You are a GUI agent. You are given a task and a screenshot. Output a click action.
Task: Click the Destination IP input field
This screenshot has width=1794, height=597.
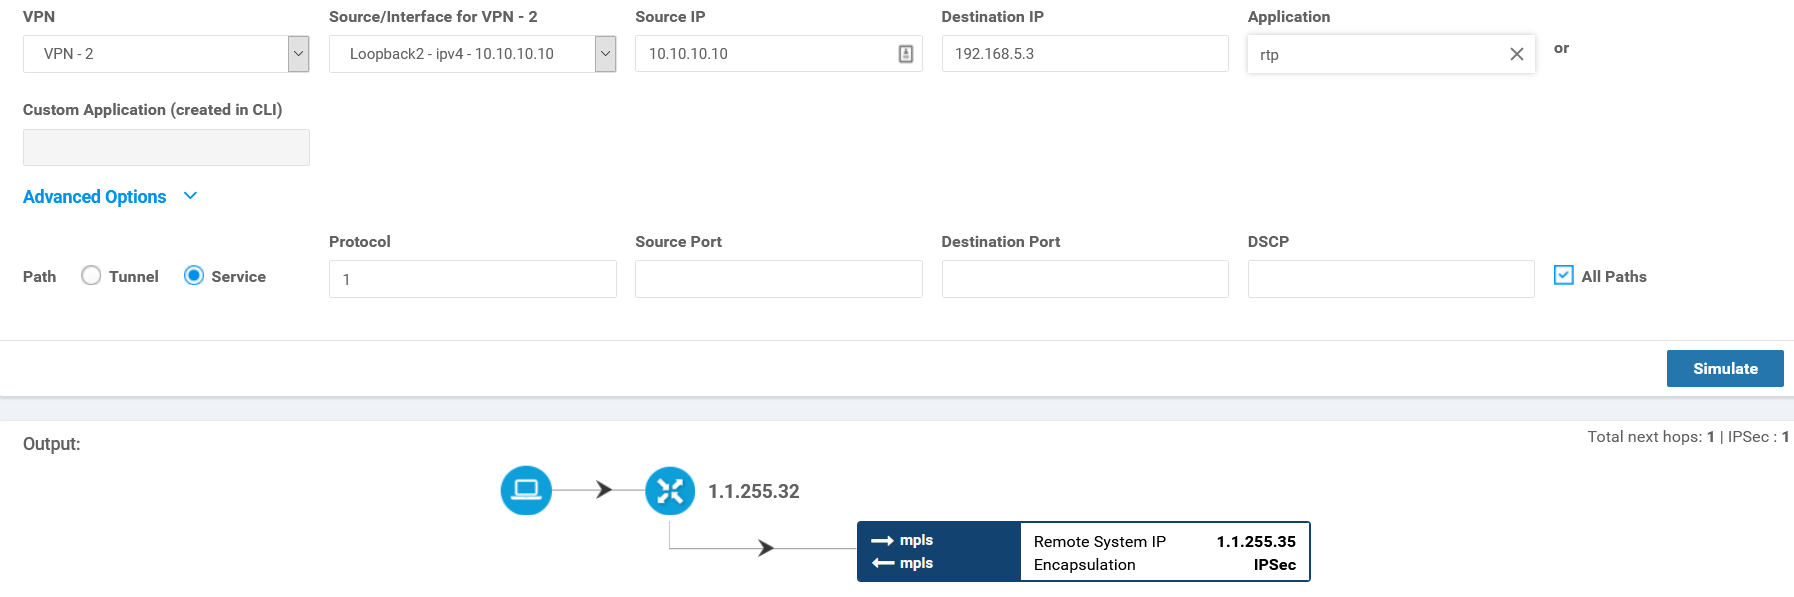(x=1084, y=54)
